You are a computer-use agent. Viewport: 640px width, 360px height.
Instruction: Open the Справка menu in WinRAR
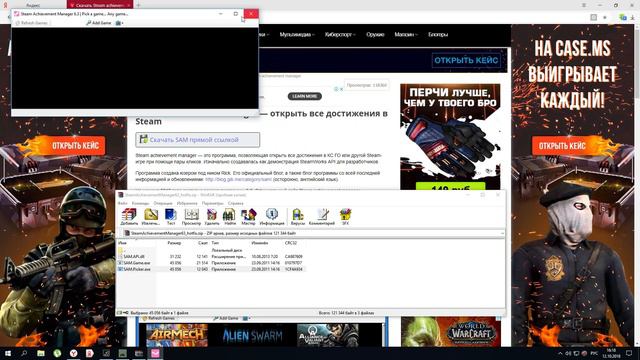[x=236, y=203]
